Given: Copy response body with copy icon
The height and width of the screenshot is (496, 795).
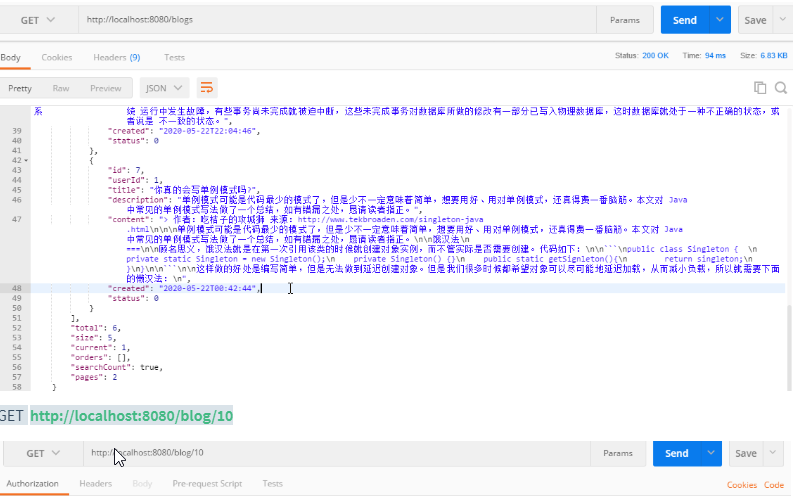Looking at the screenshot, I should click(760, 88).
